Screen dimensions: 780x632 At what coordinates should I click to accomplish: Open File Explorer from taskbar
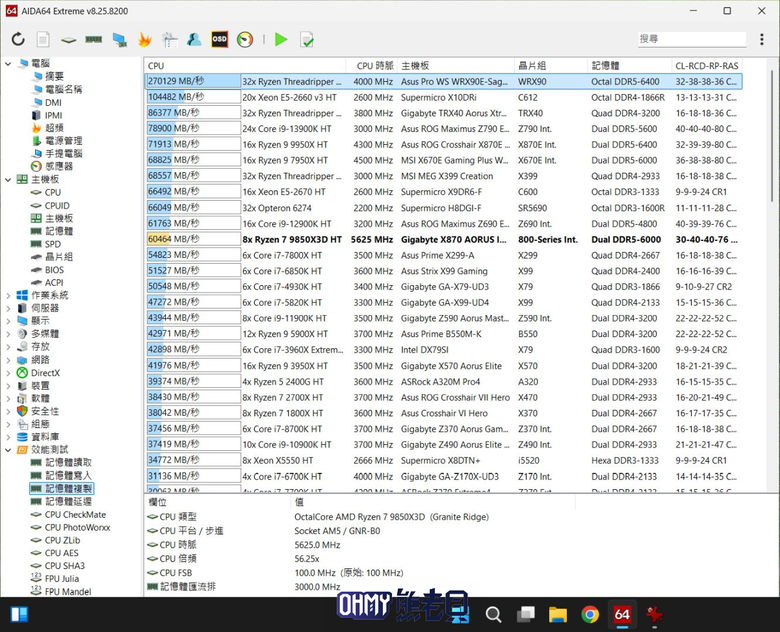click(x=557, y=615)
